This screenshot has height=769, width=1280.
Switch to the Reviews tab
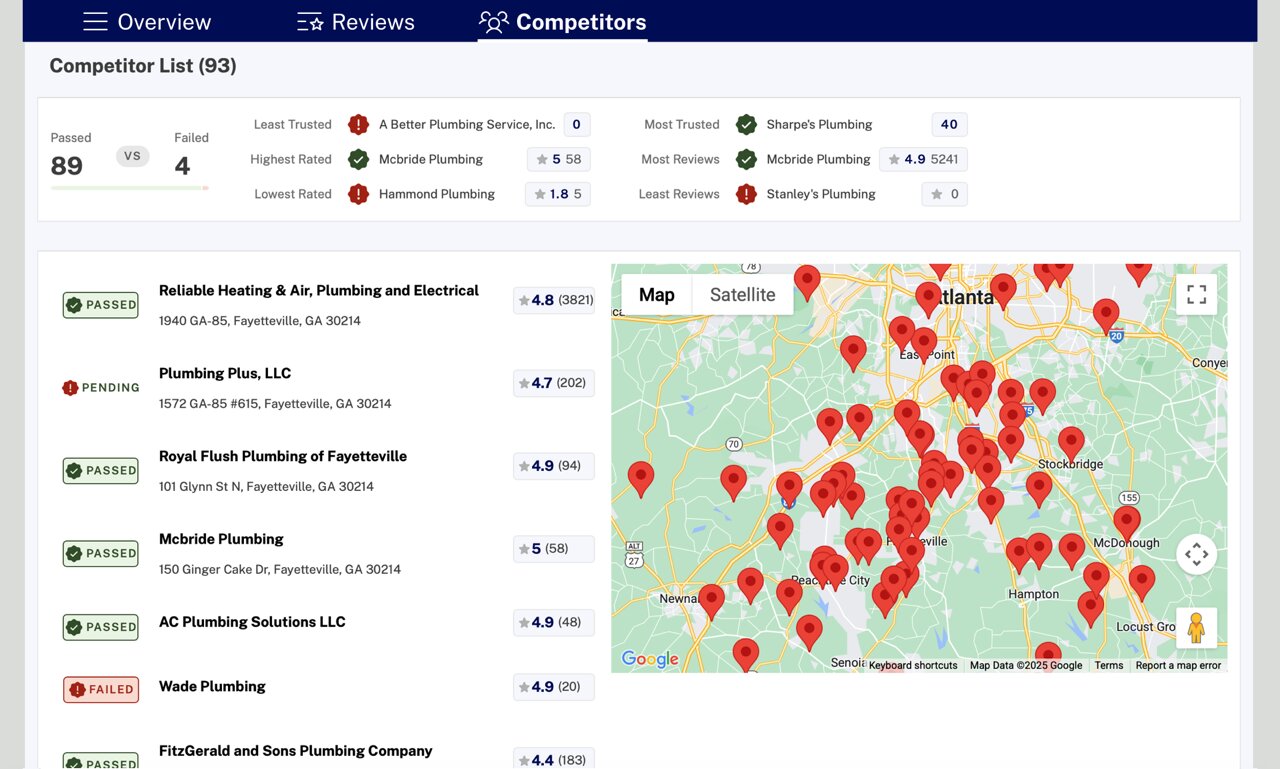coord(356,22)
